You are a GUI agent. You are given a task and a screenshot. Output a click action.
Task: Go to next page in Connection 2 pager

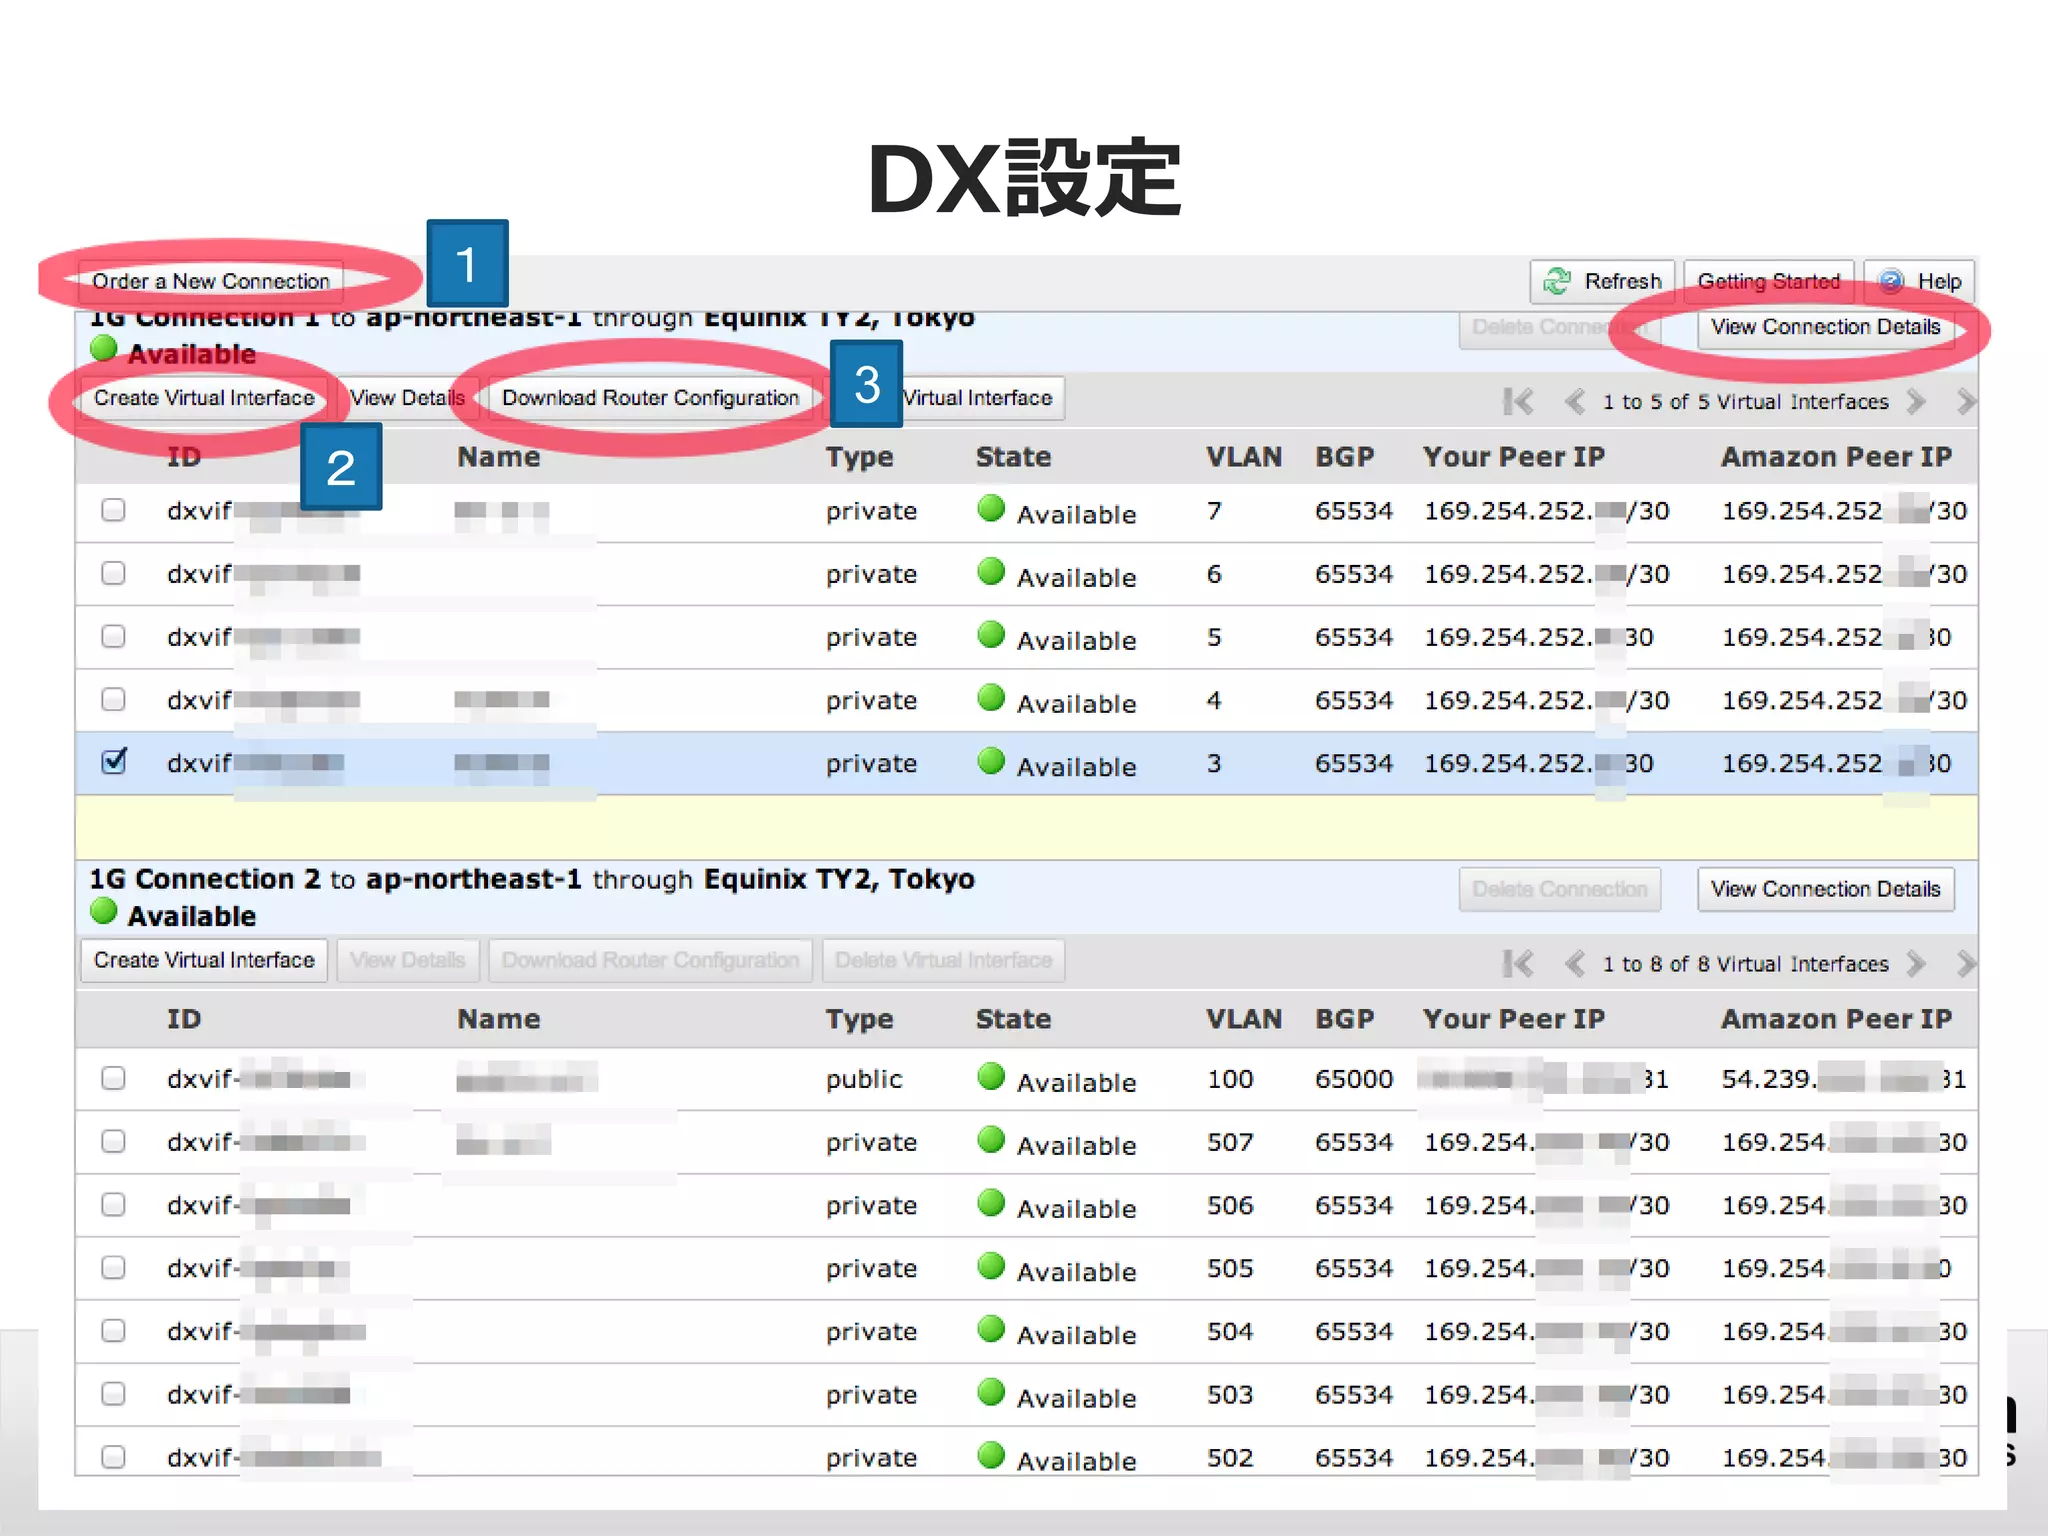point(1915,963)
